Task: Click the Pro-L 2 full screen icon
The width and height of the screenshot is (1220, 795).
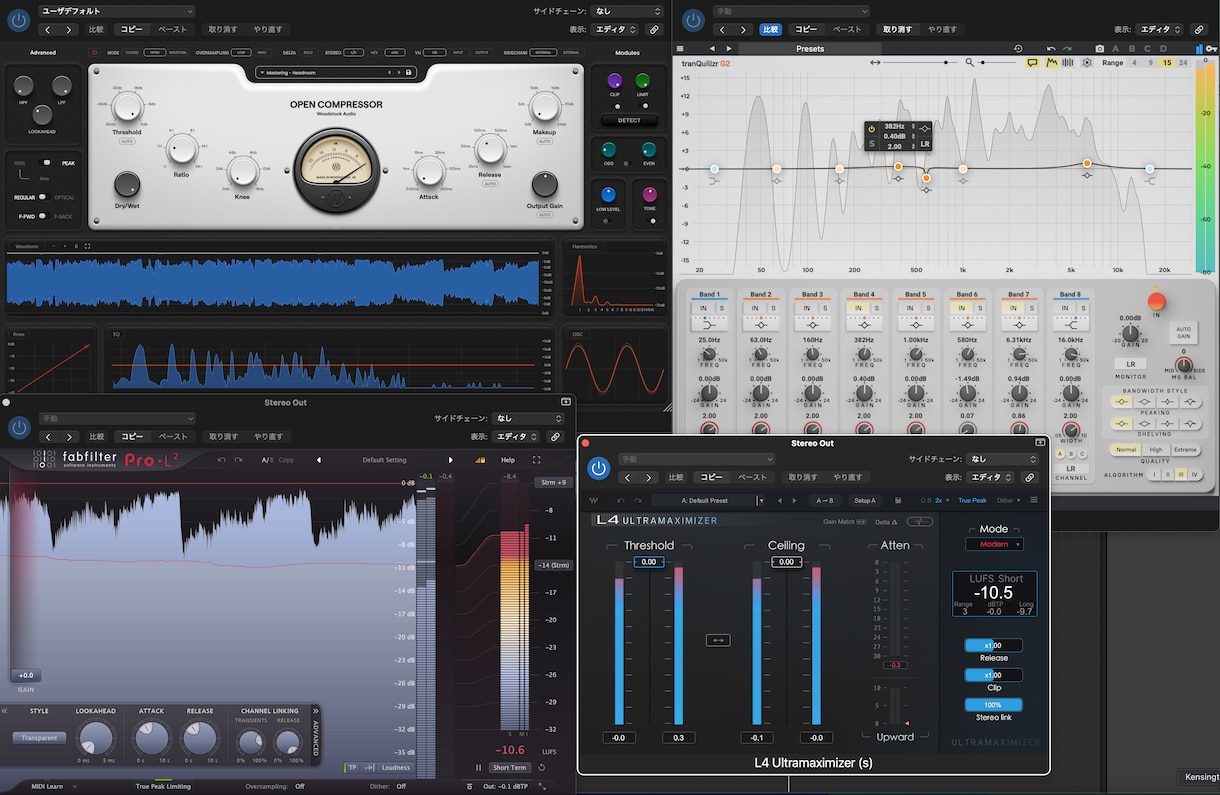Action: (x=537, y=460)
